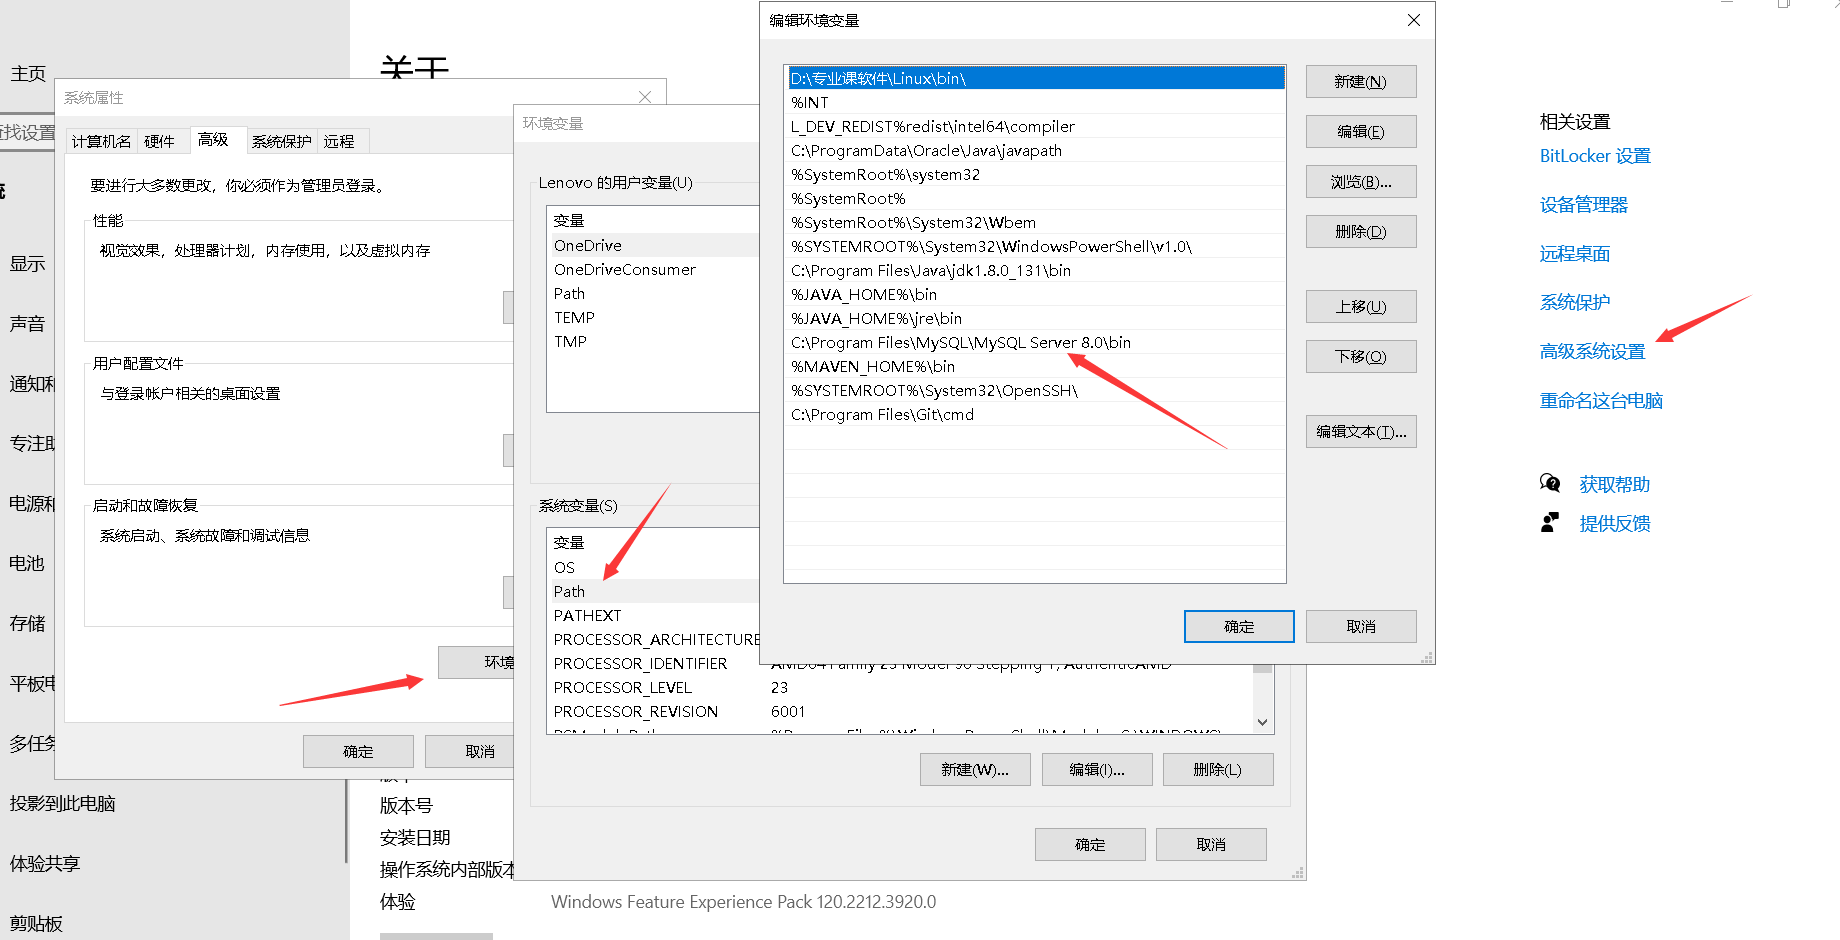Open the 重命名这台电脑 link
Screen dimensions: 1840x940
1601,401
